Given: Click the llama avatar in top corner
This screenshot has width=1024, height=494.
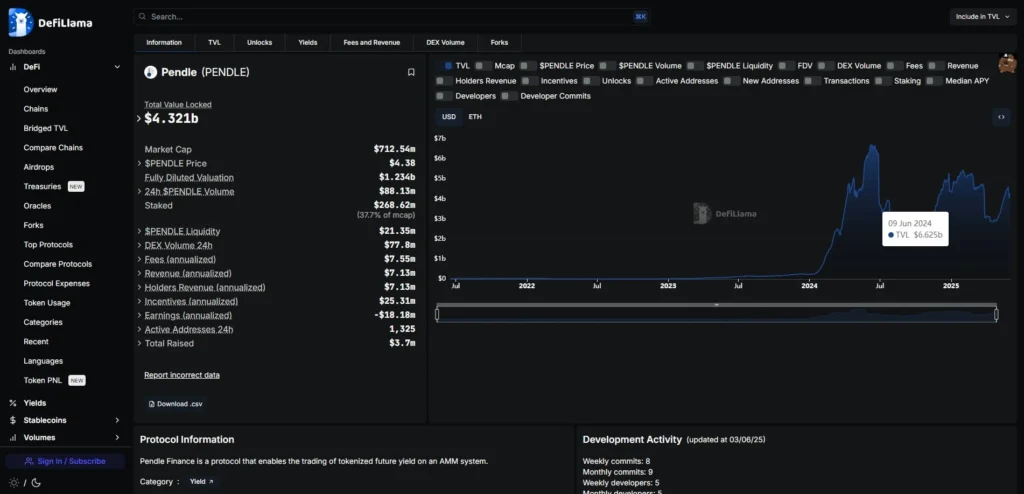Looking at the screenshot, I should coord(1008,64).
